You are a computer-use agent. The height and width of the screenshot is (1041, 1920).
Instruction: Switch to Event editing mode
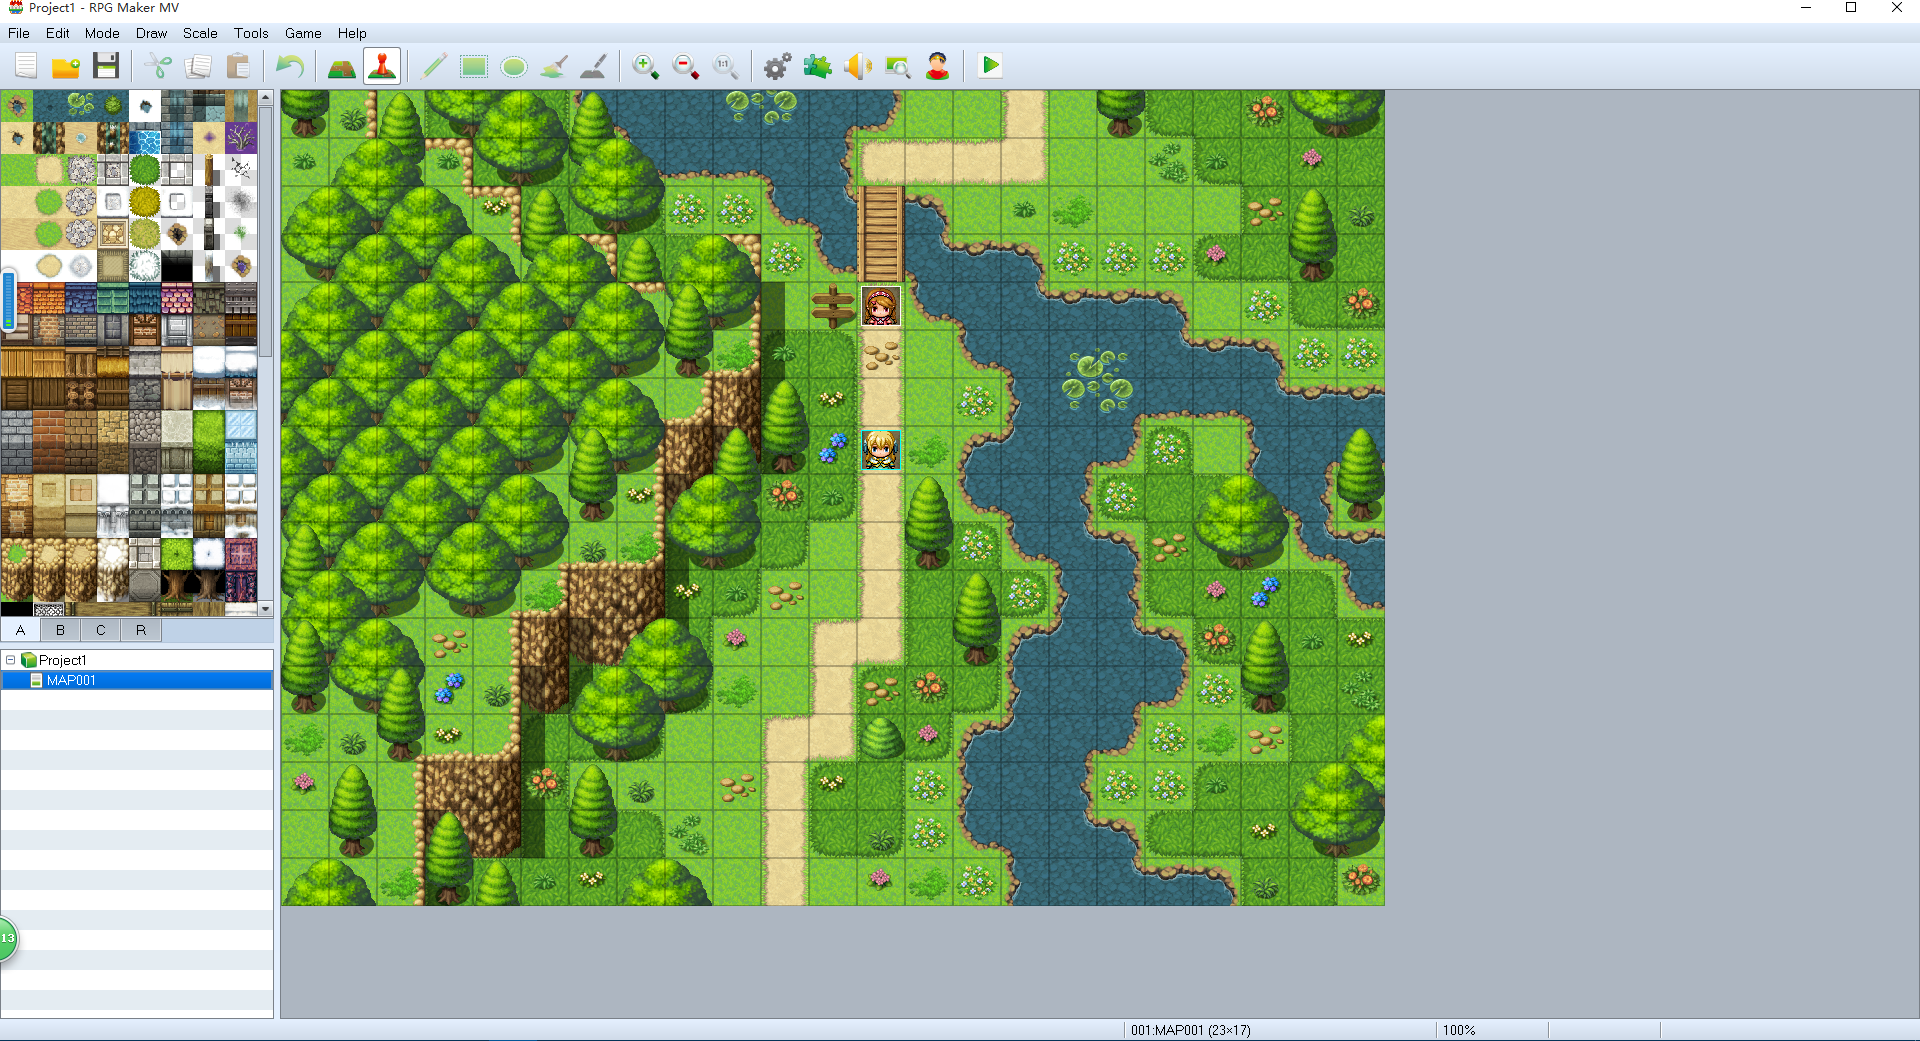pyautogui.click(x=382, y=66)
